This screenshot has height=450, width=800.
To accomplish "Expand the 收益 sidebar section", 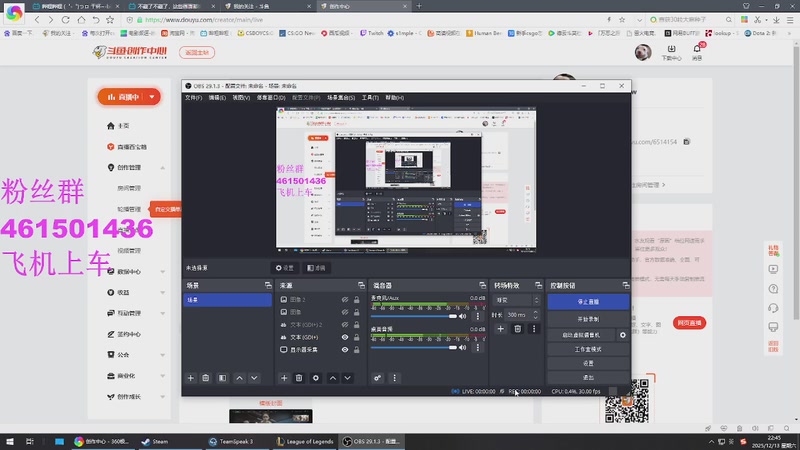I will pos(163,293).
